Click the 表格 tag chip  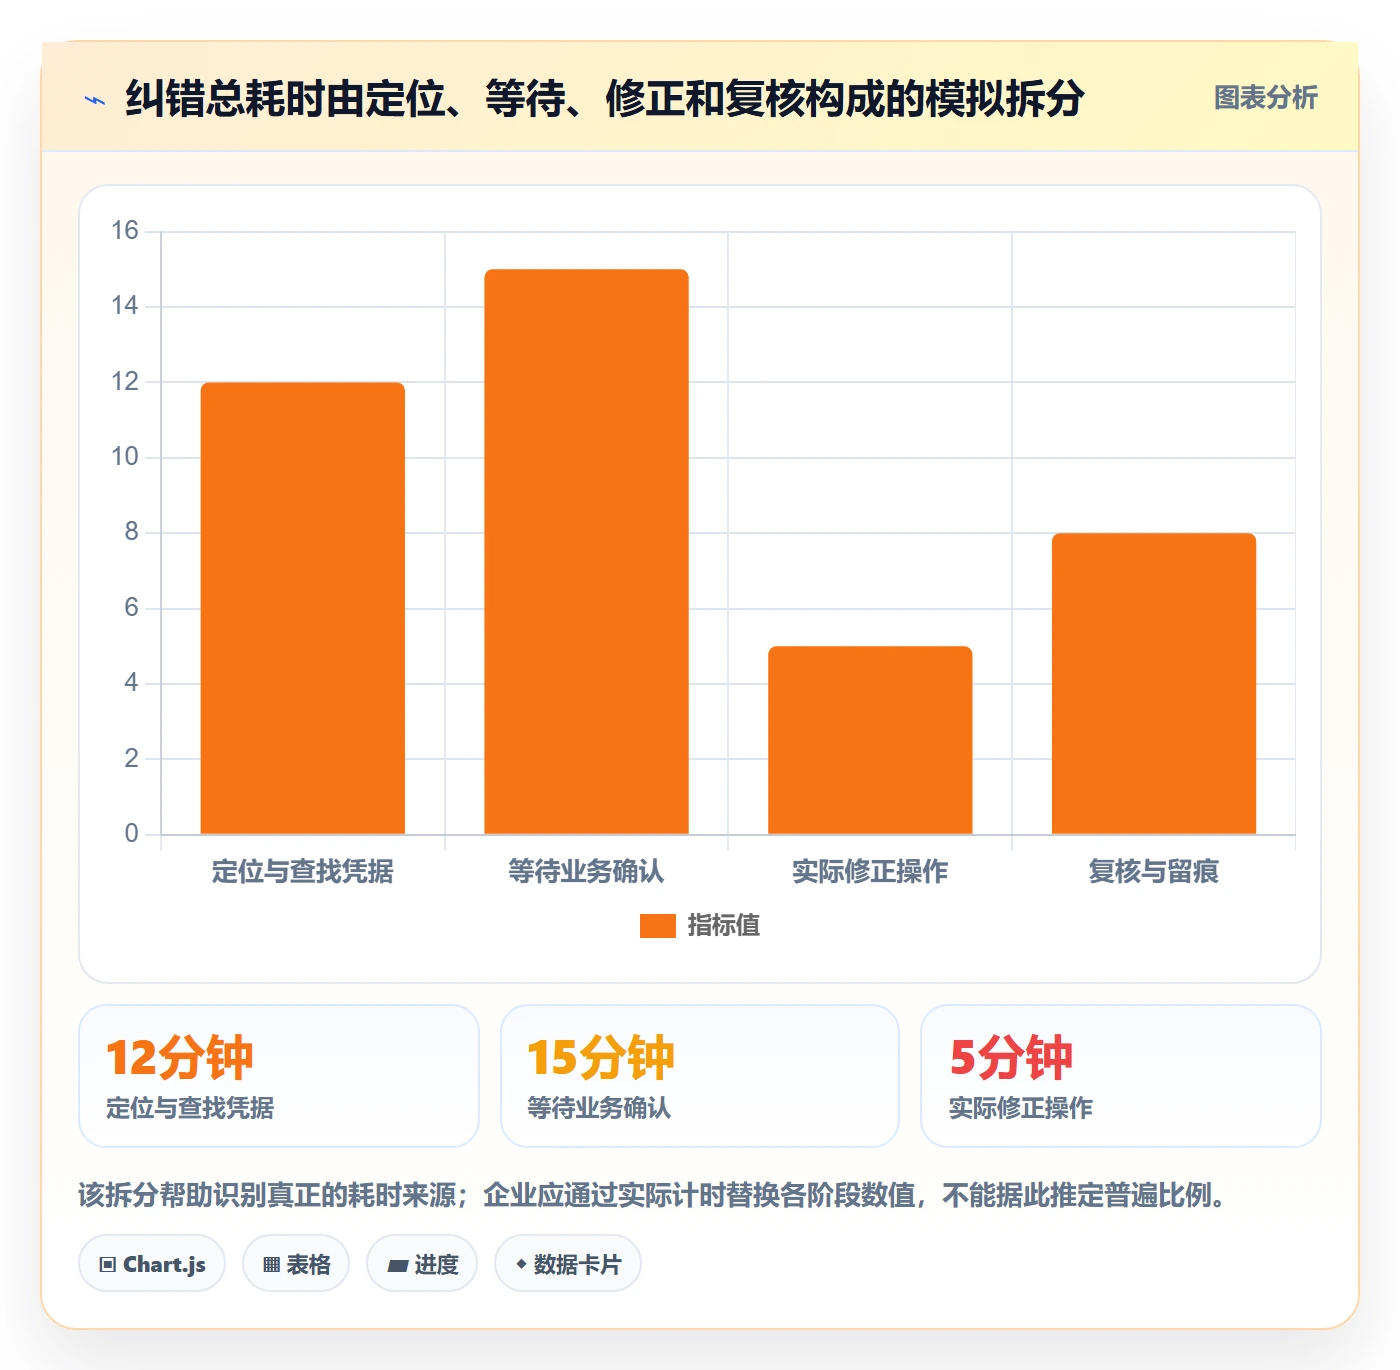point(296,1264)
